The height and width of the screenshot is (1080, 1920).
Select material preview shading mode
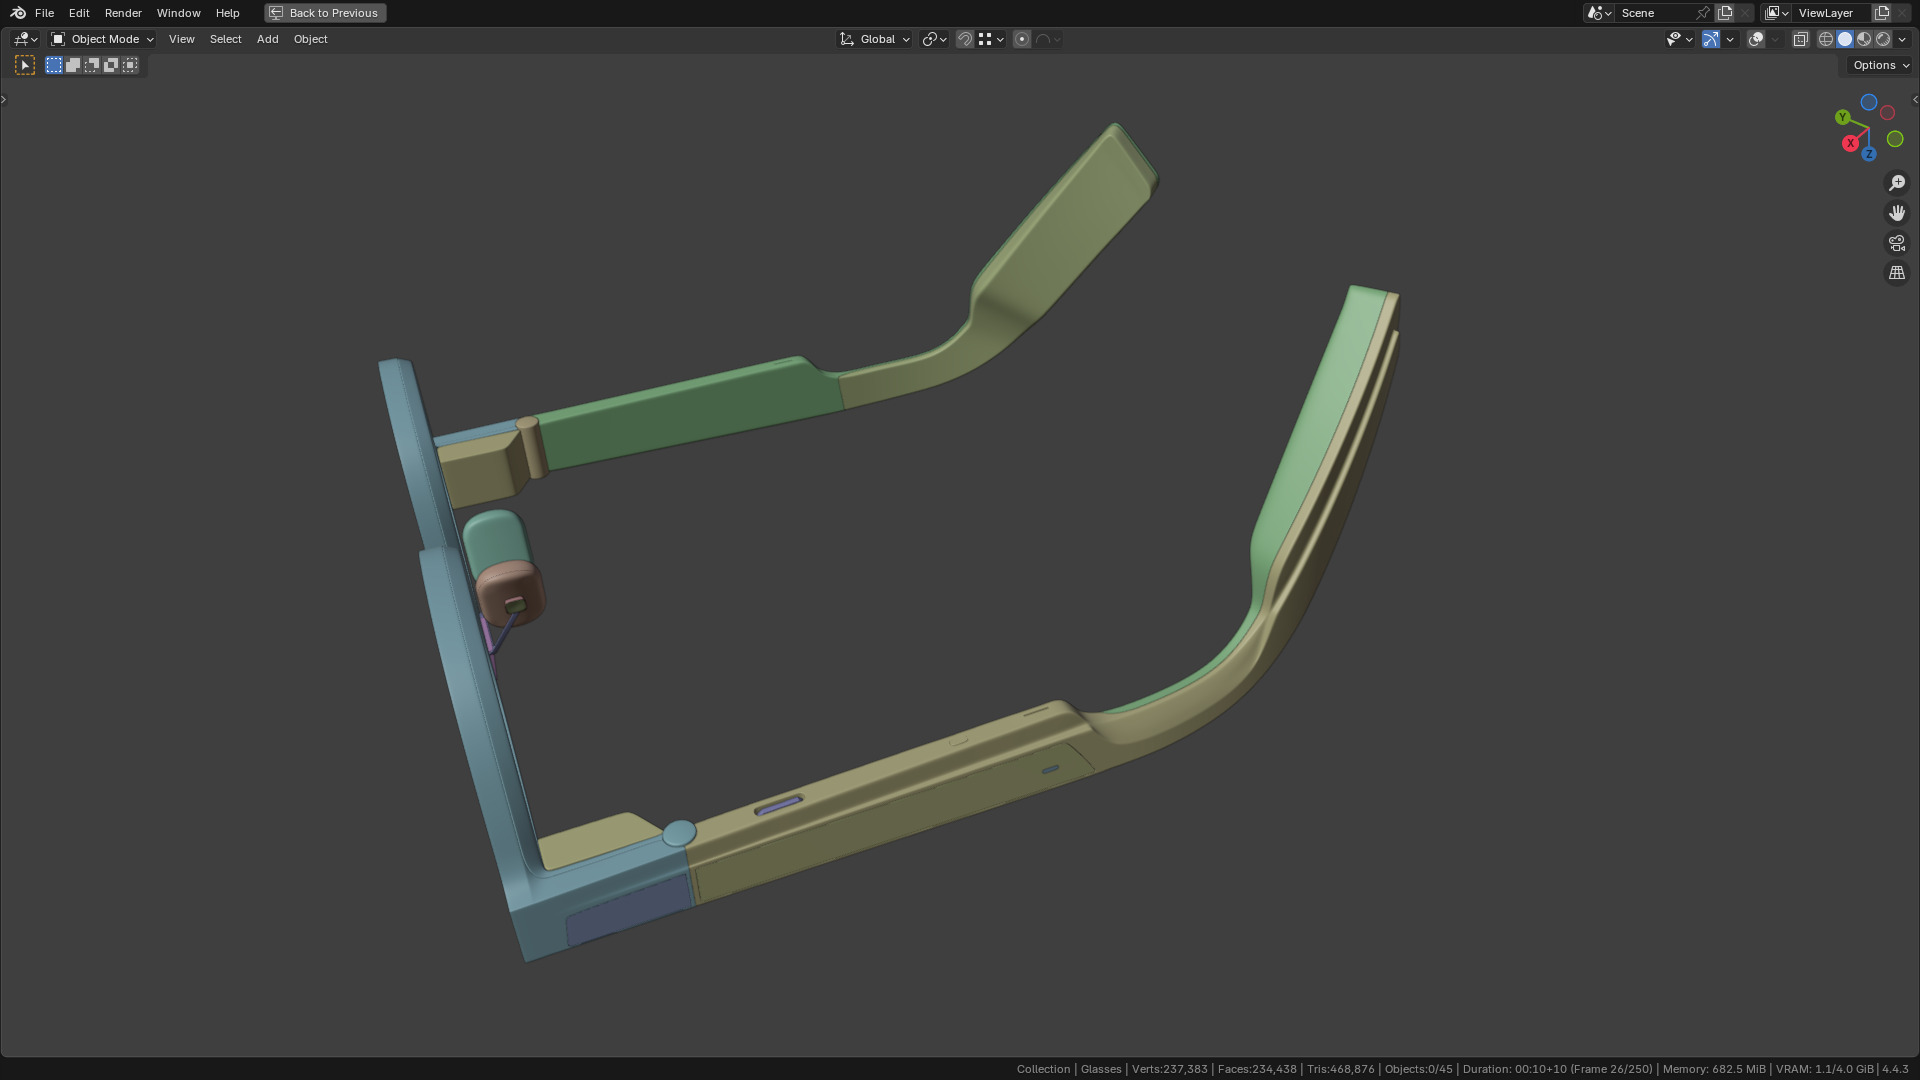(1864, 39)
